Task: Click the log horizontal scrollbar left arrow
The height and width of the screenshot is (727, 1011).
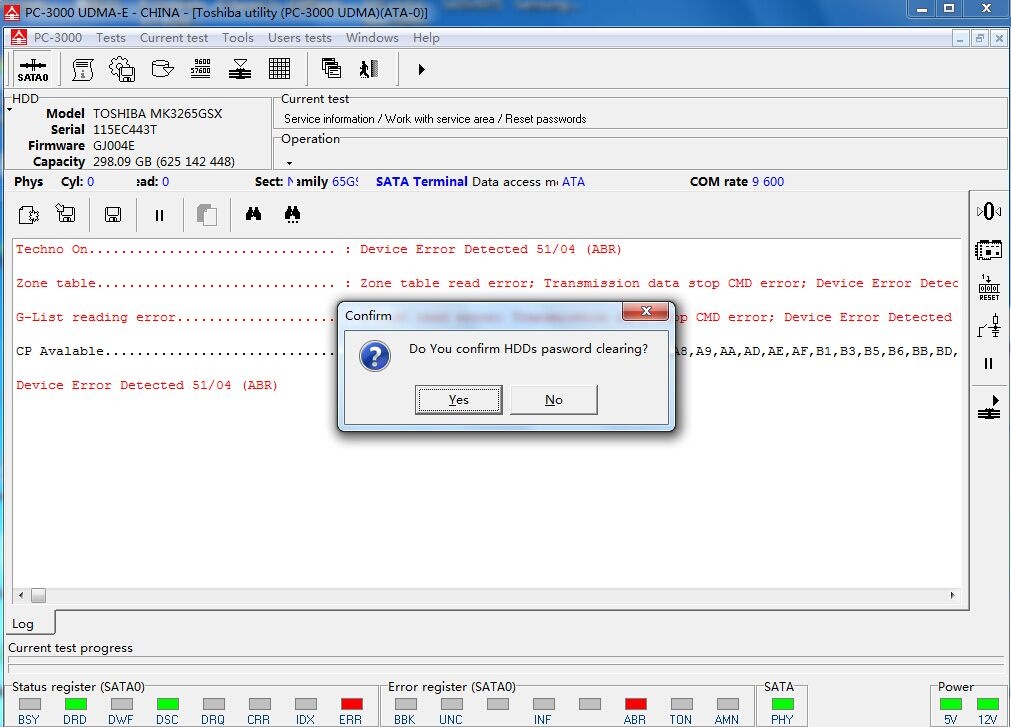Action: tap(21, 595)
